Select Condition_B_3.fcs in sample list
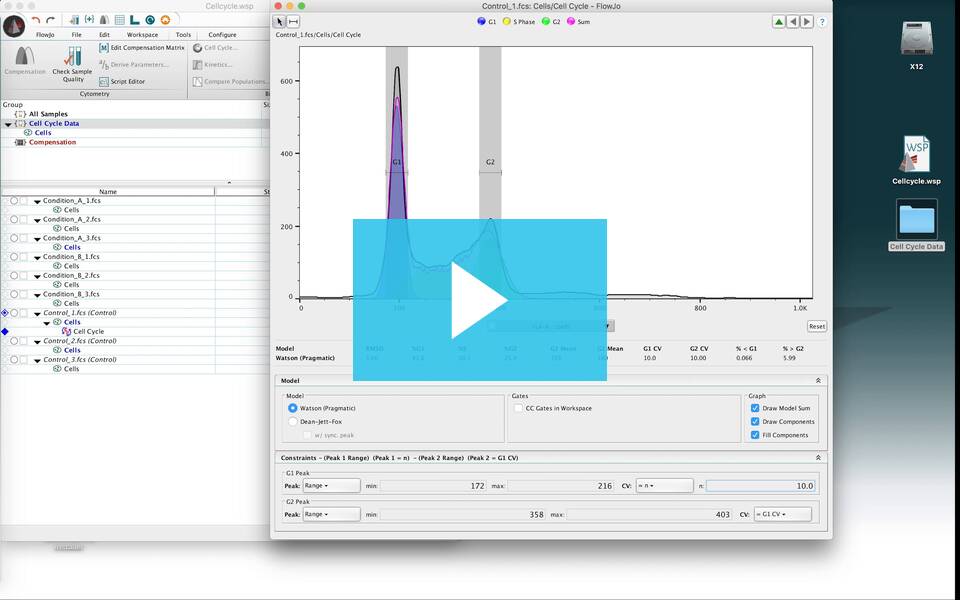The height and width of the screenshot is (600, 960). click(71, 294)
